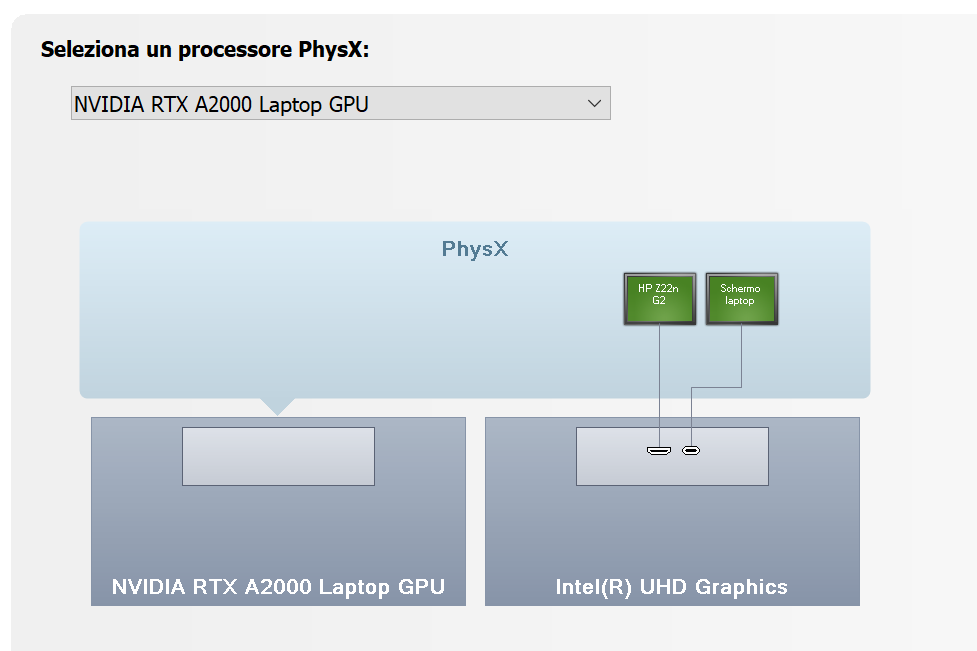Screen dimensions: 977x651
Task: Select NVIDIA RTX A2000 Laptop GPU in the dropdown
Action: pyautogui.click(x=300, y=103)
